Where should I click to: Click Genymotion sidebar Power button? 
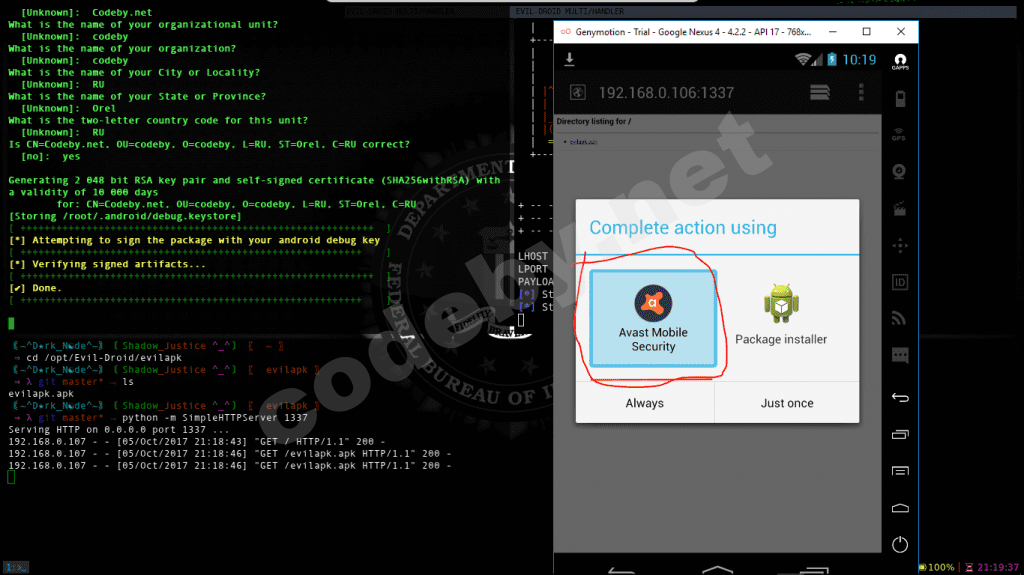click(900, 544)
